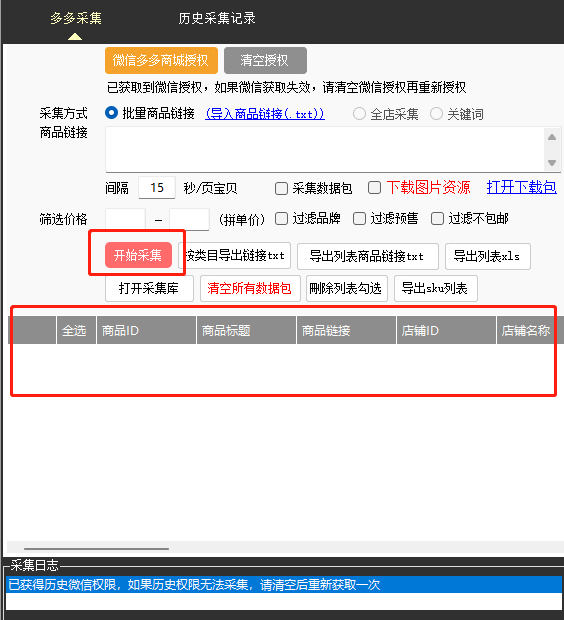Toggle the 过滤品牌 checkbox
Image resolution: width=564 pixels, height=620 pixels.
[x=281, y=218]
